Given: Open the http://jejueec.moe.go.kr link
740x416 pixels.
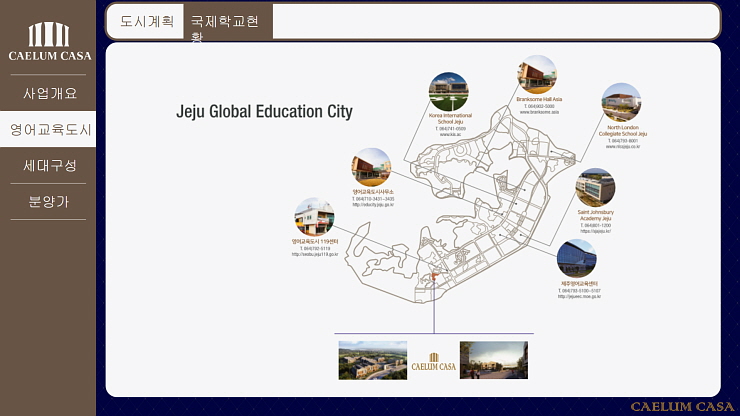Looking at the screenshot, I should click(x=580, y=297).
